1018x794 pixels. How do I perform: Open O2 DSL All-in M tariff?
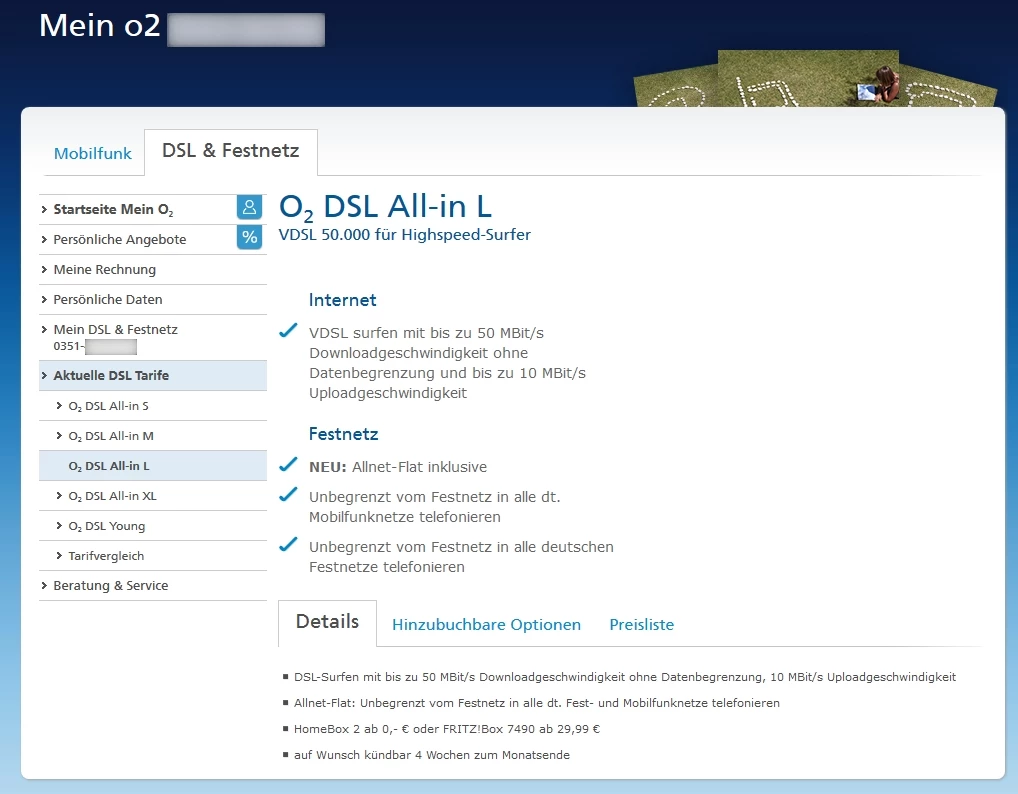(x=153, y=436)
